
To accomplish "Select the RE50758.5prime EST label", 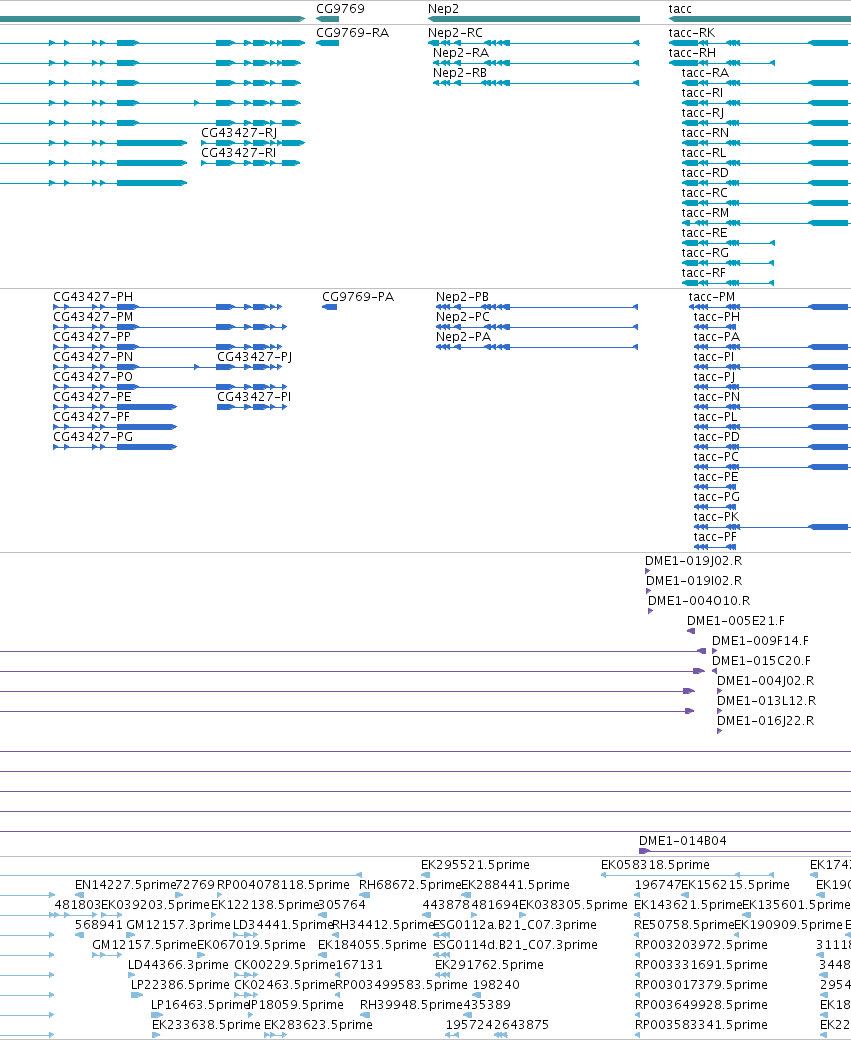I will tap(684, 924).
